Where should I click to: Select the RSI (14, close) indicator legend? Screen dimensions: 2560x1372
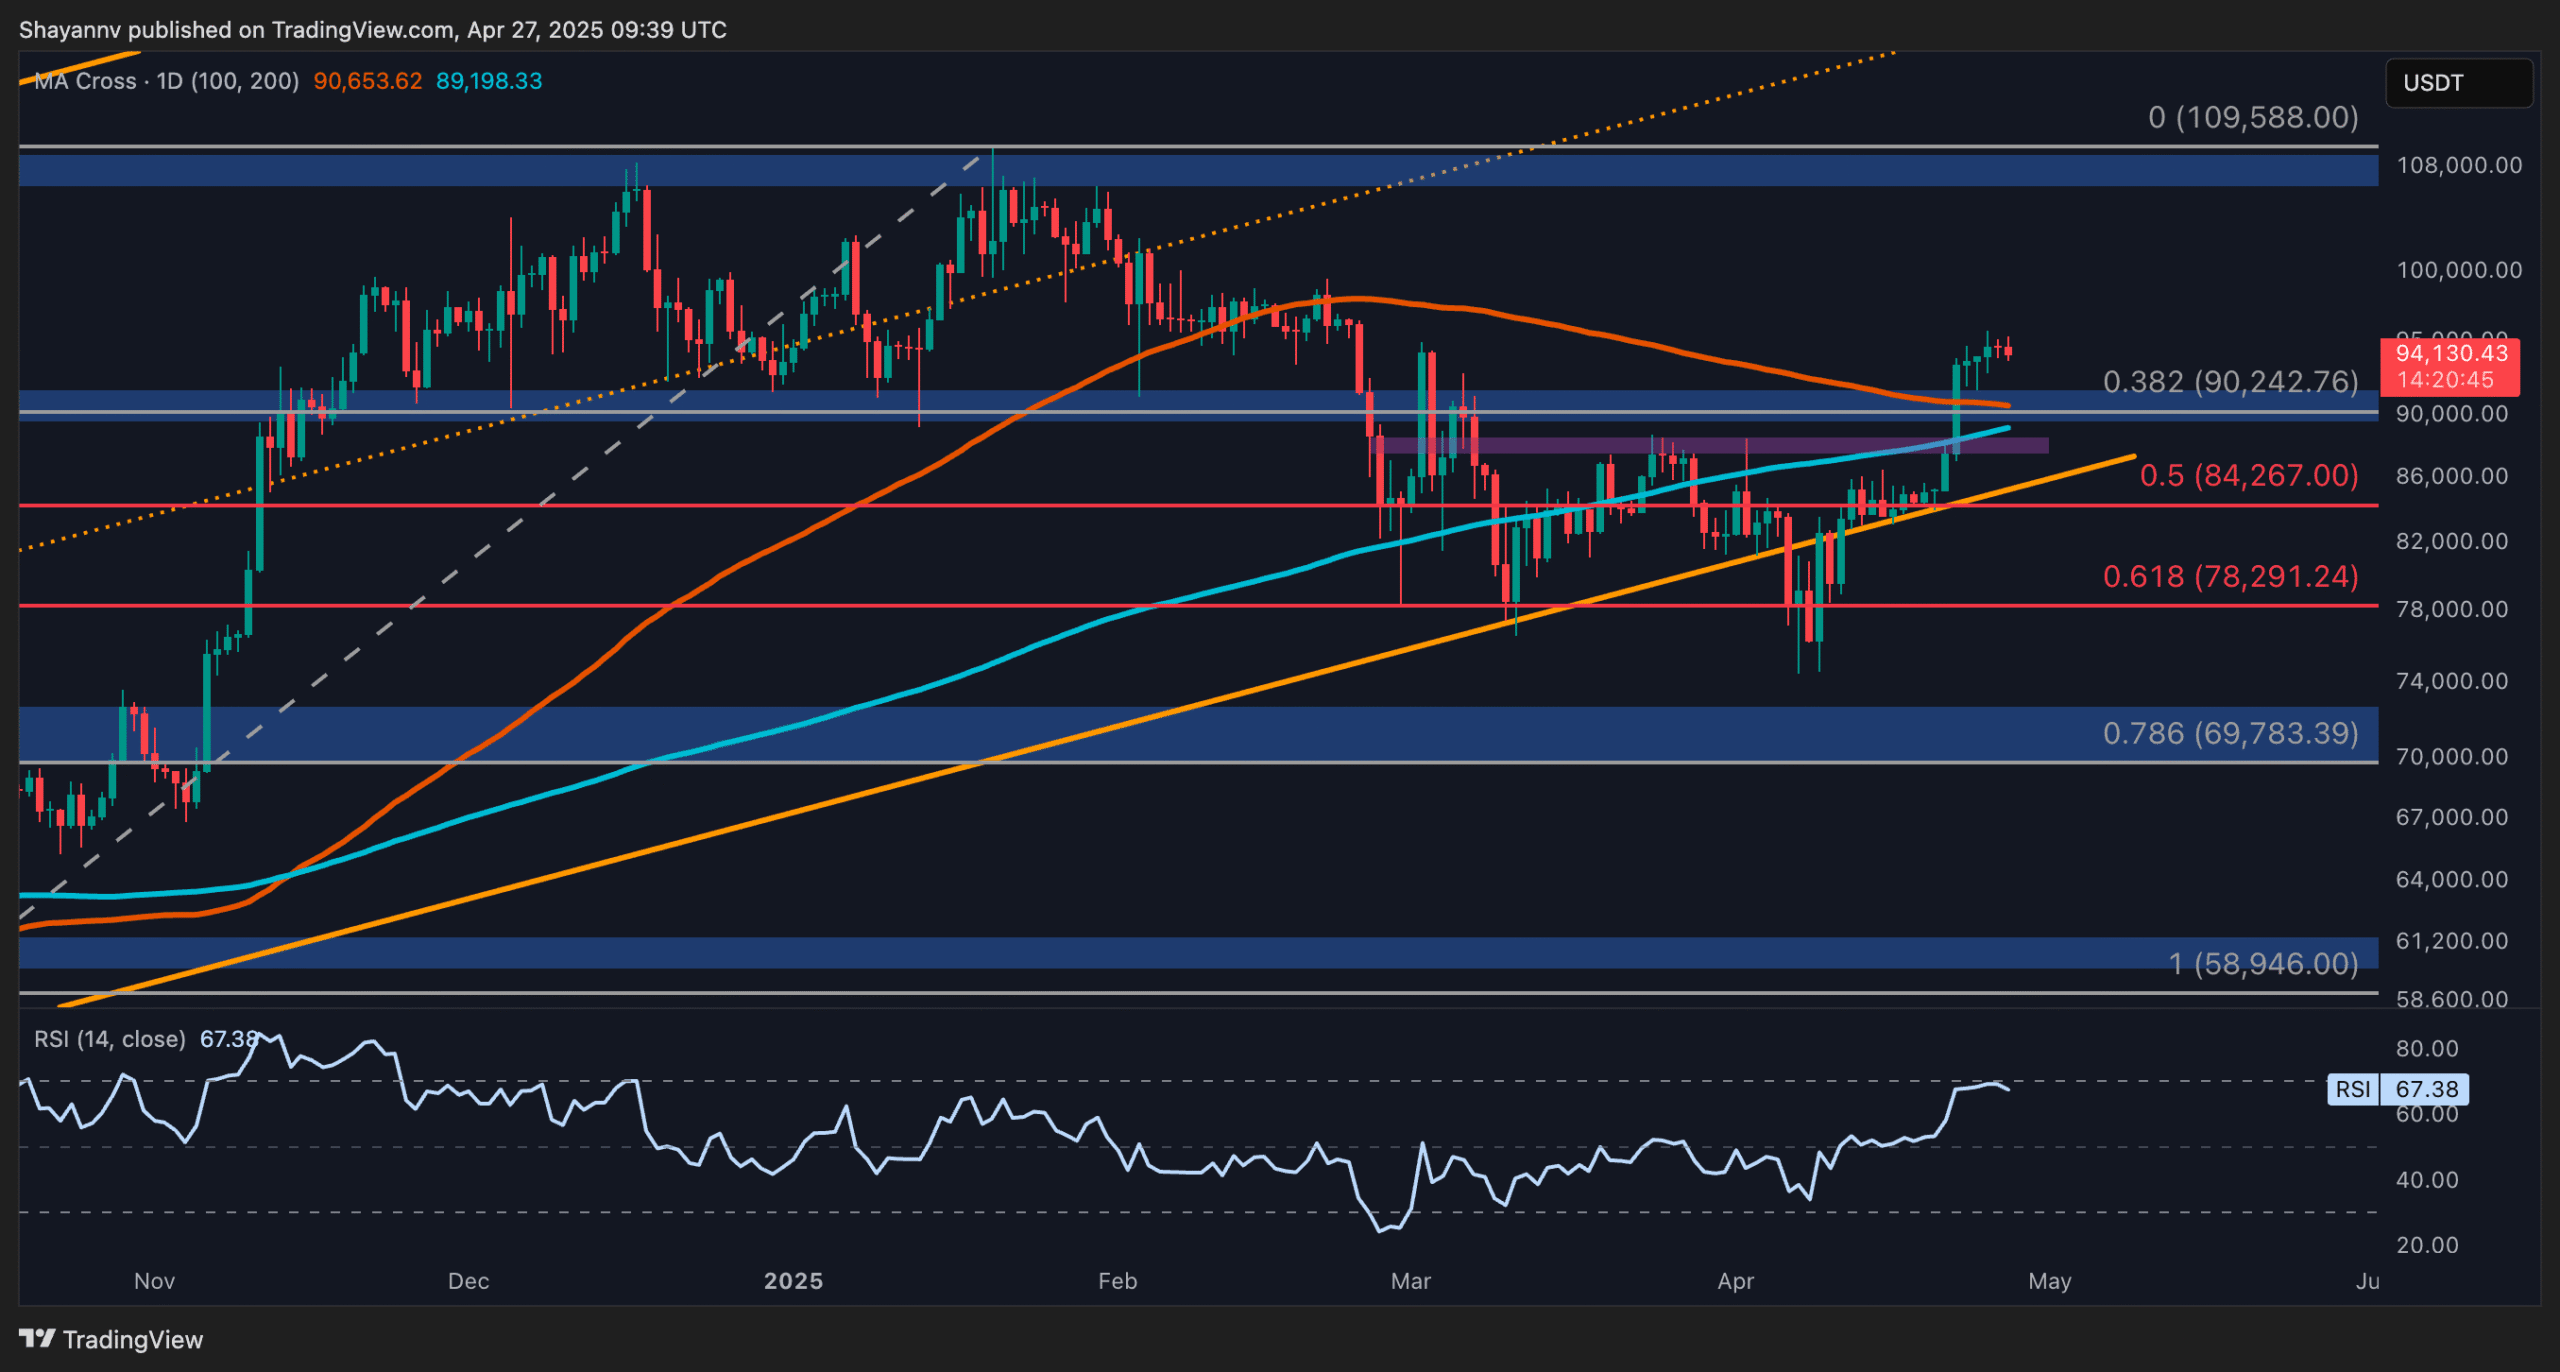click(110, 1040)
